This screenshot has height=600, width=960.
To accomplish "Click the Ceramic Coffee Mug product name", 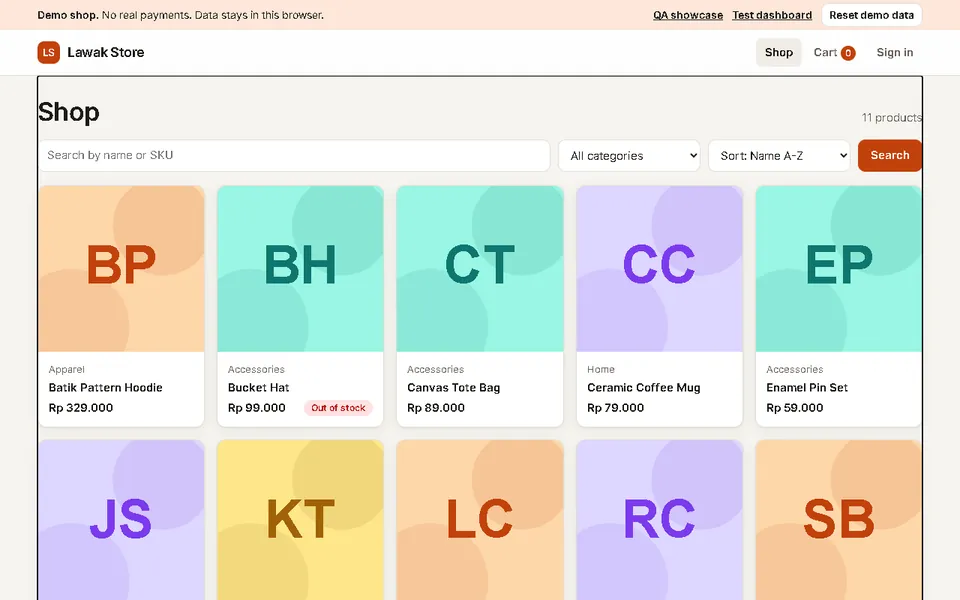I will 643,388.
